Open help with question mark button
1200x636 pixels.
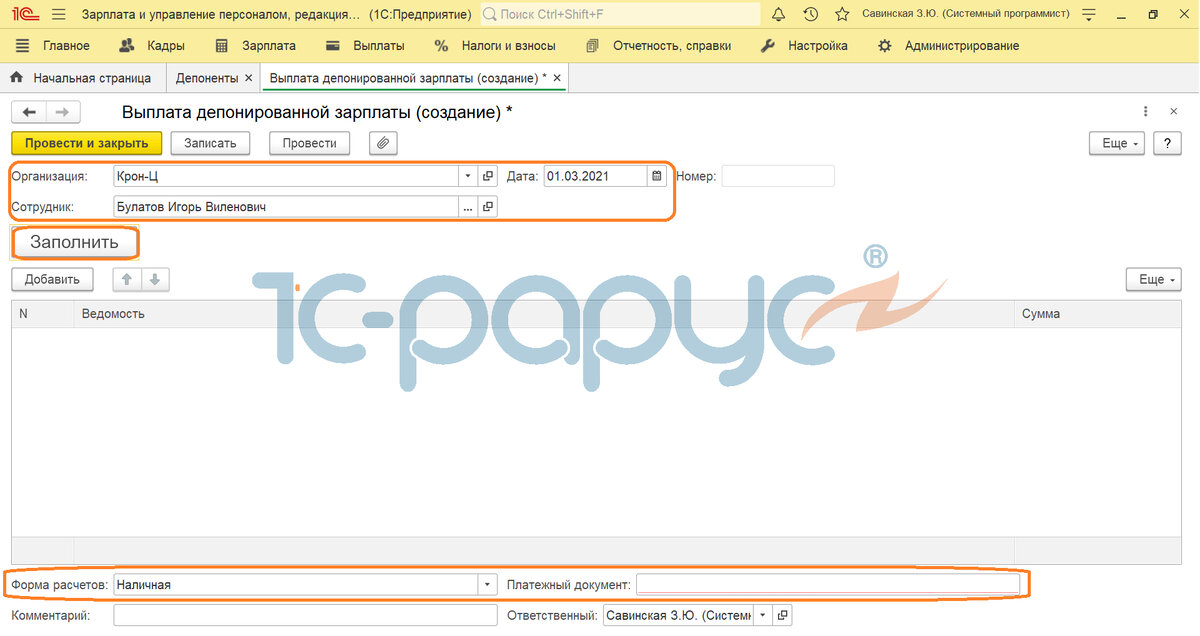1167,143
